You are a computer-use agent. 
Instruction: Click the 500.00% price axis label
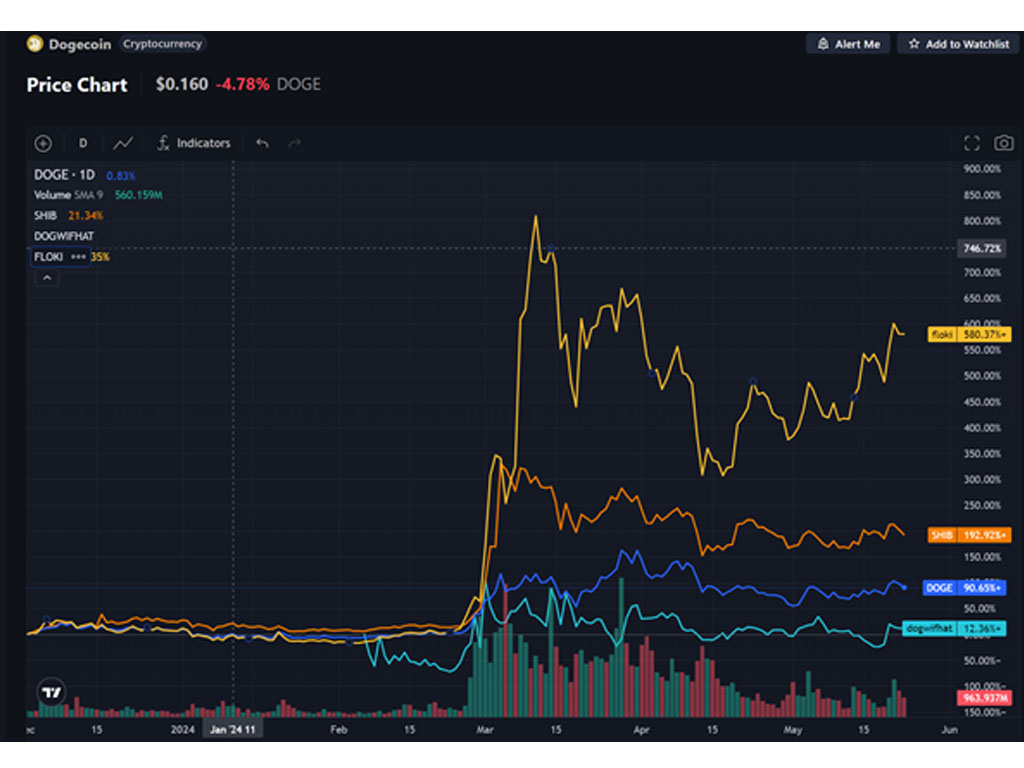click(x=982, y=376)
